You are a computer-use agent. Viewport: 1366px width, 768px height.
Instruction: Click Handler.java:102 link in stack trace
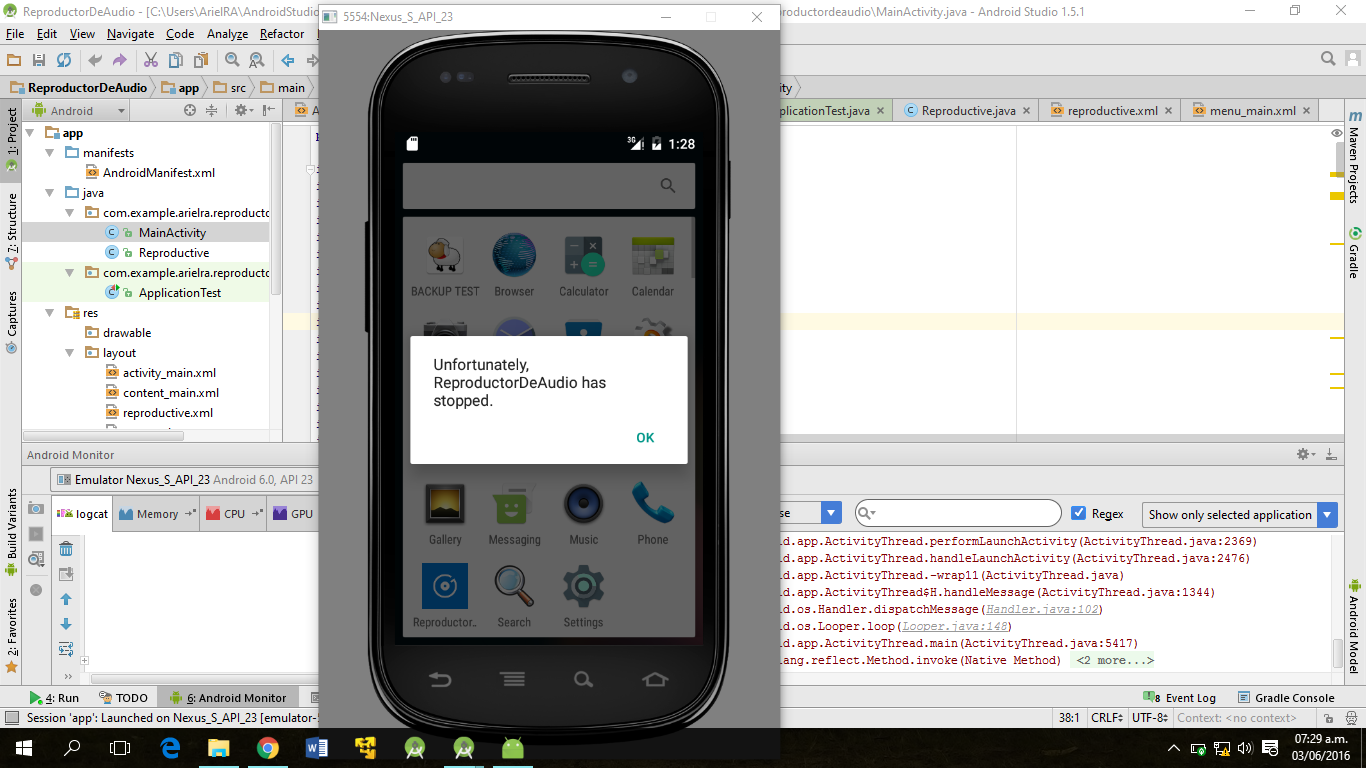pyautogui.click(x=1042, y=609)
